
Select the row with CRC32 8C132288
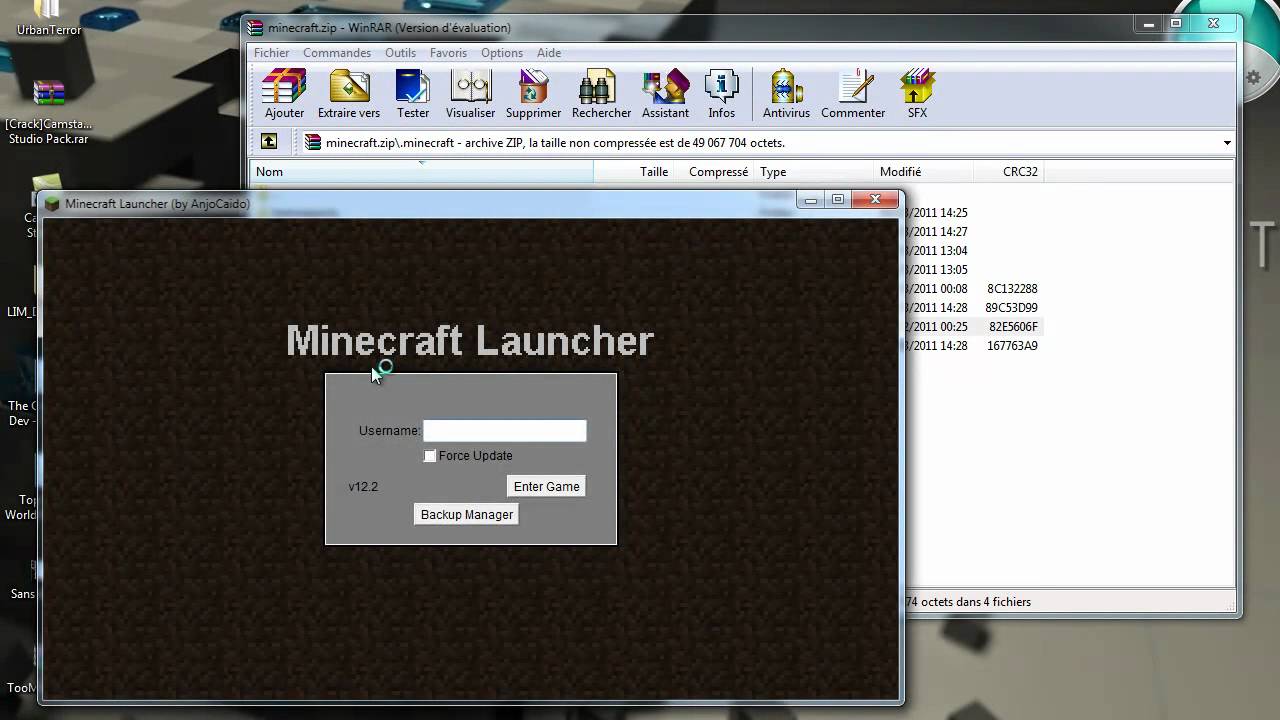[x=972, y=289]
